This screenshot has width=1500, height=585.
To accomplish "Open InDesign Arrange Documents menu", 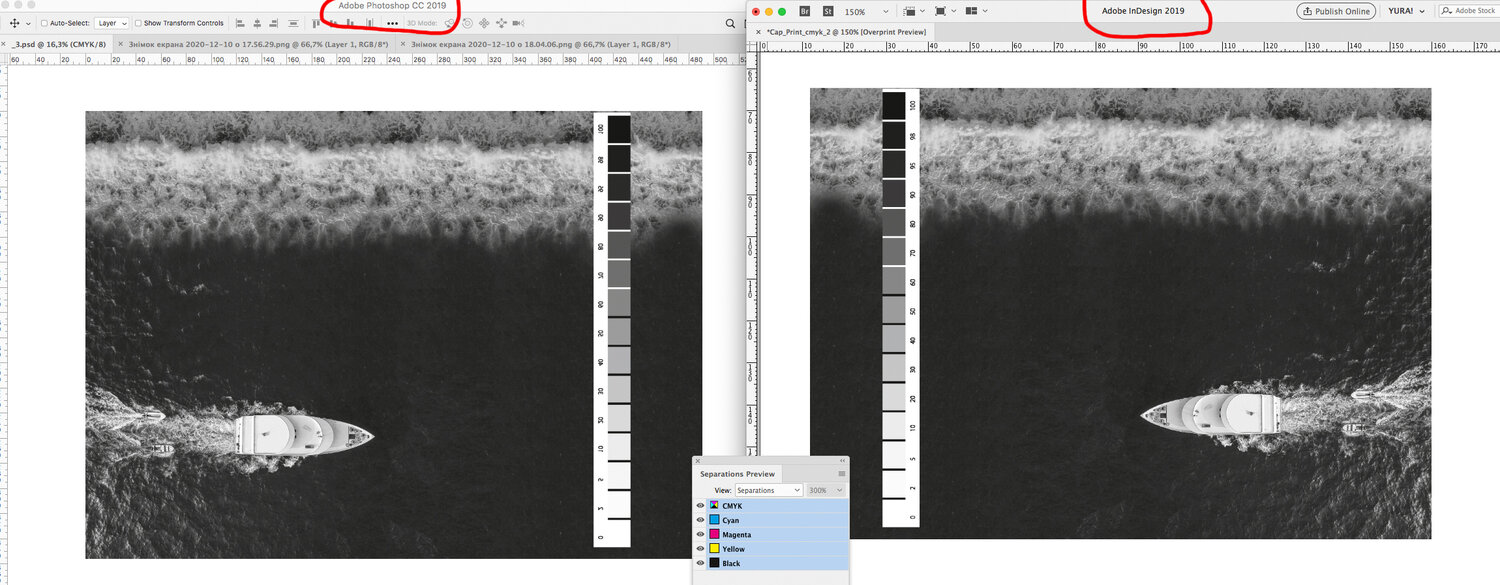I will [976, 11].
